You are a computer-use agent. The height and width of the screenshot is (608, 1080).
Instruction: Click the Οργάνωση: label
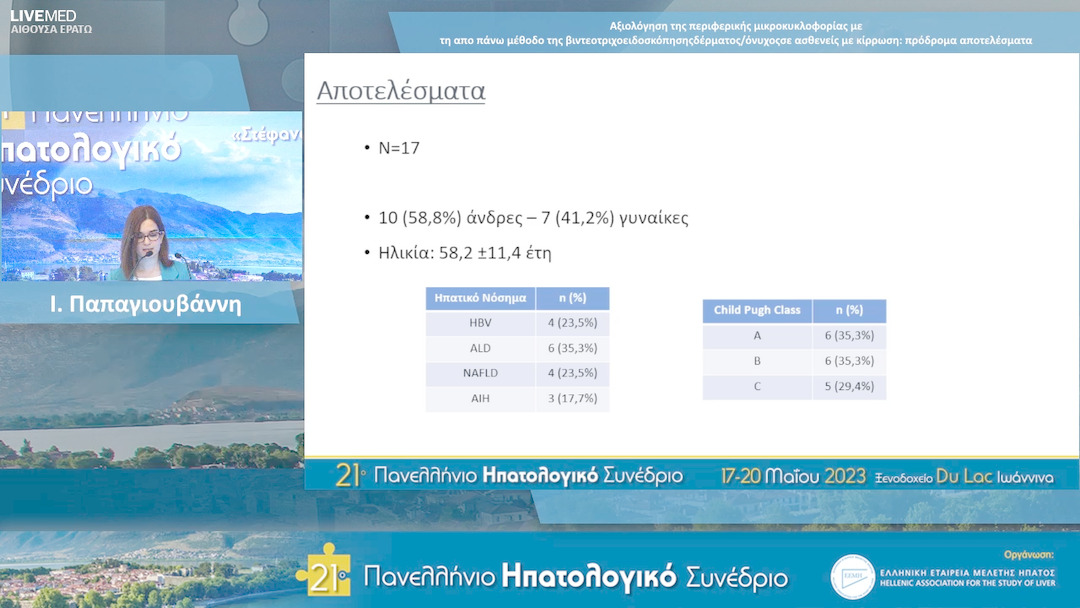coord(1028,554)
